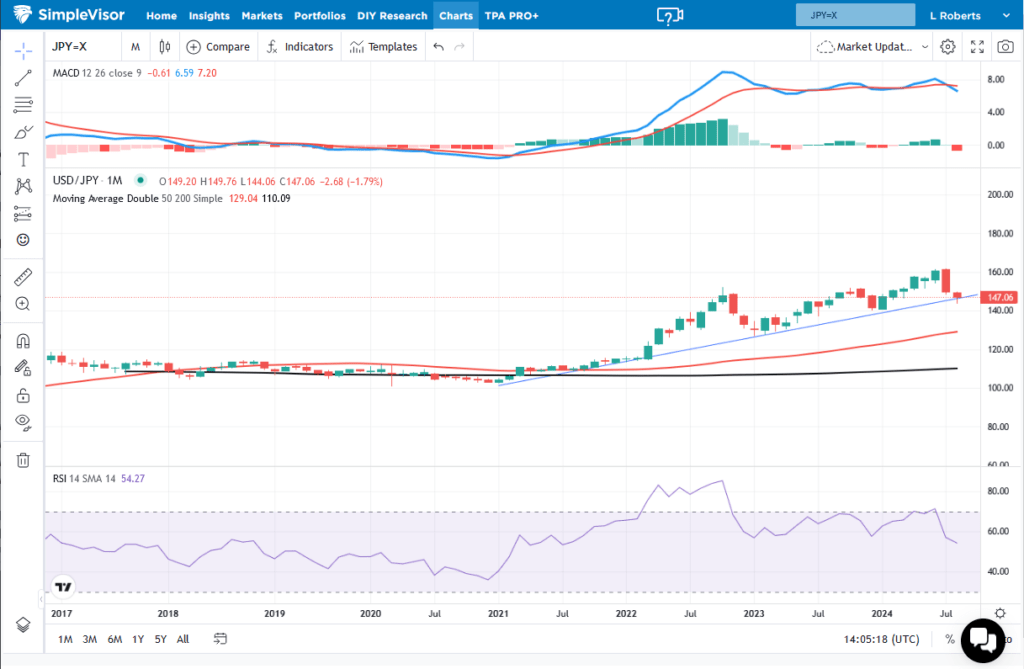Open the text annotation tool

(x=22, y=158)
